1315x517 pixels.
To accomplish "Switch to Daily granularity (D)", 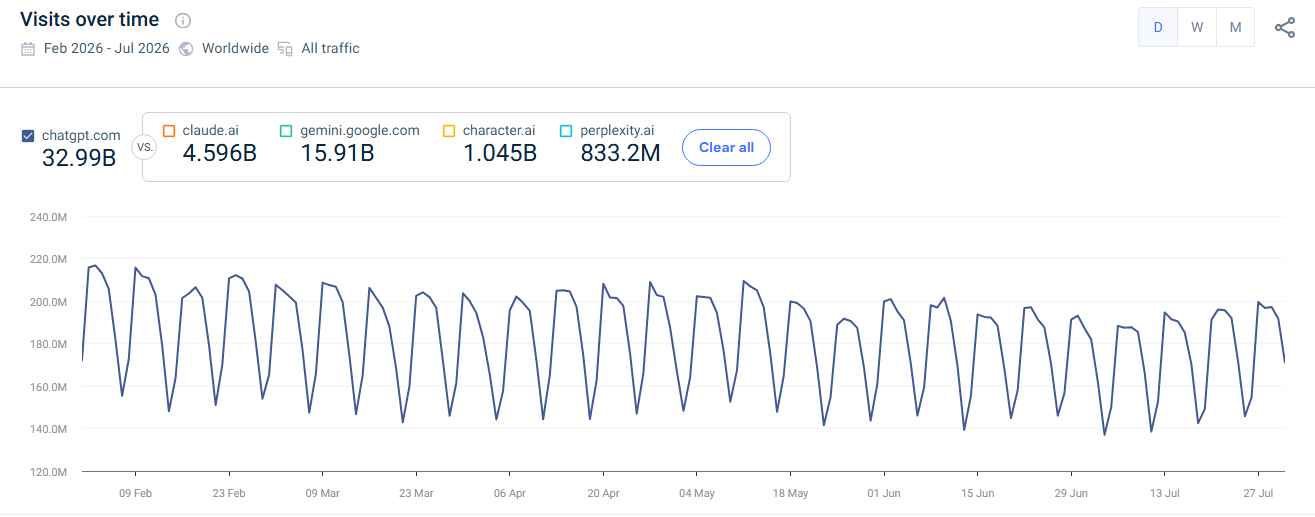I will tap(1158, 27).
